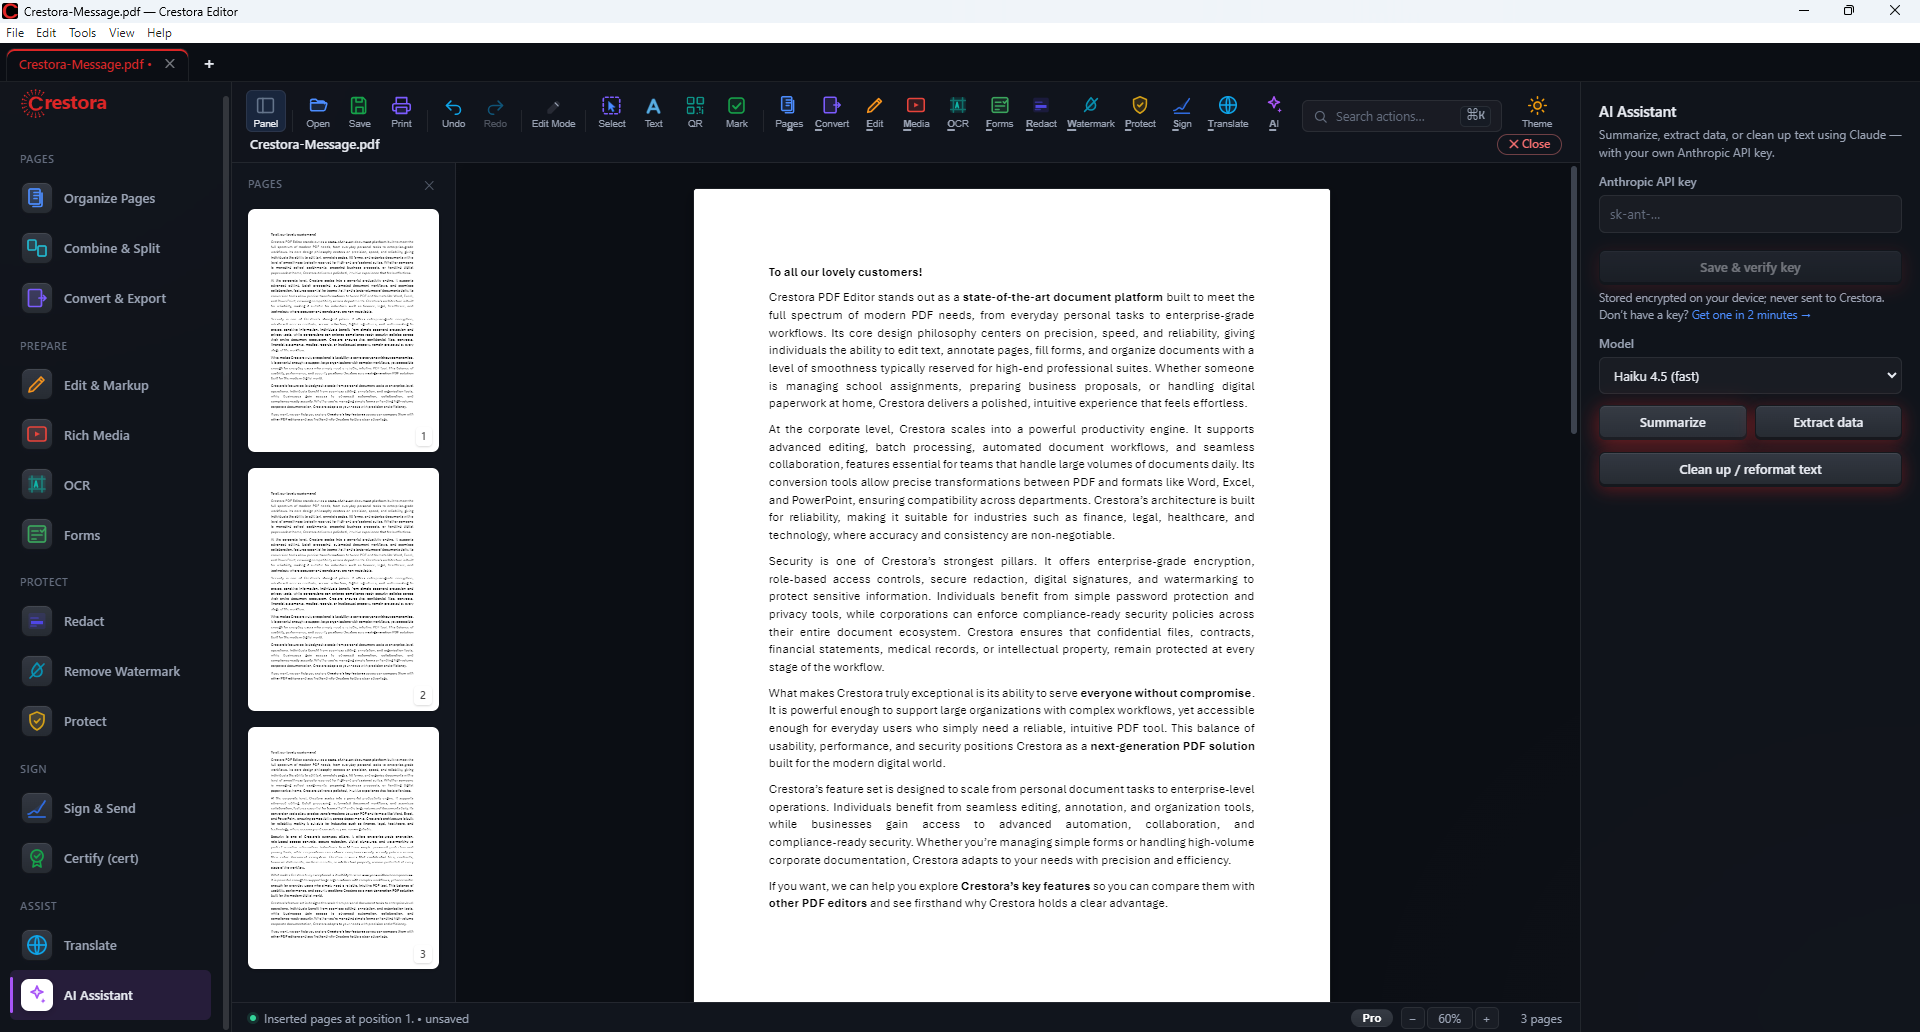Click the Extract data button

pos(1828,422)
